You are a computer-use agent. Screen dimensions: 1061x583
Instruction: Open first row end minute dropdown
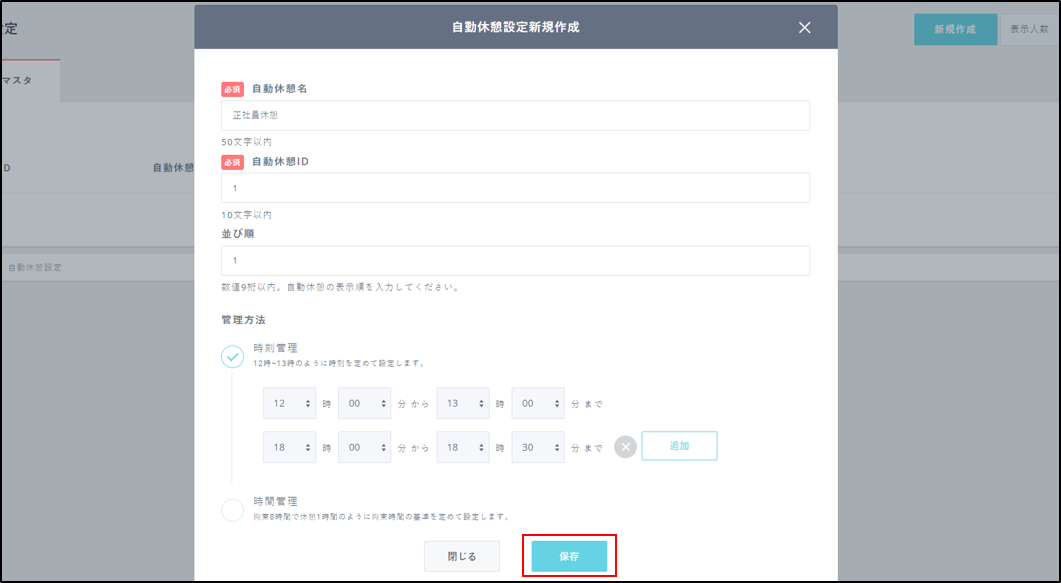[538, 403]
